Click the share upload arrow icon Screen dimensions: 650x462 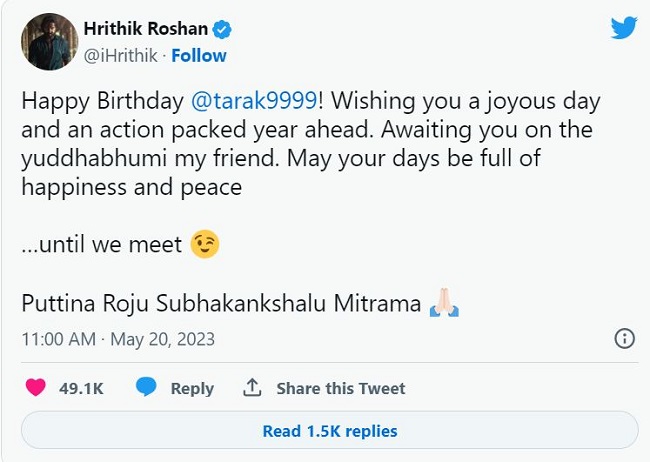tap(253, 388)
